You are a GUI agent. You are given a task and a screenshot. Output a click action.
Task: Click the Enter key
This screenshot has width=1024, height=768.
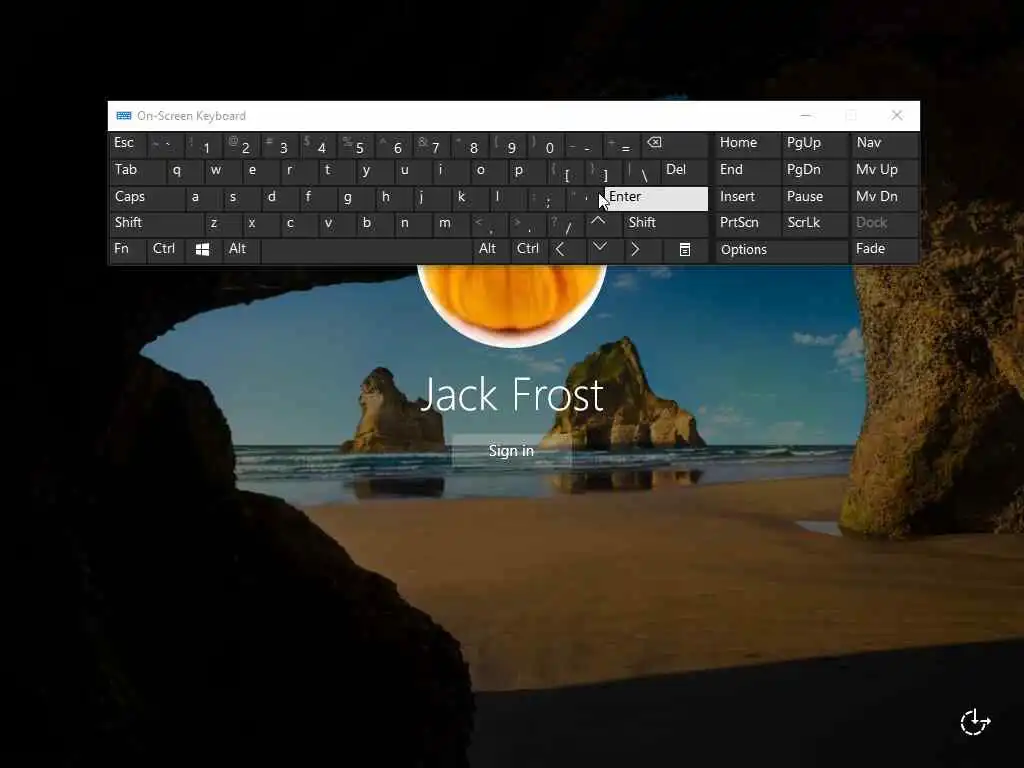click(656, 199)
